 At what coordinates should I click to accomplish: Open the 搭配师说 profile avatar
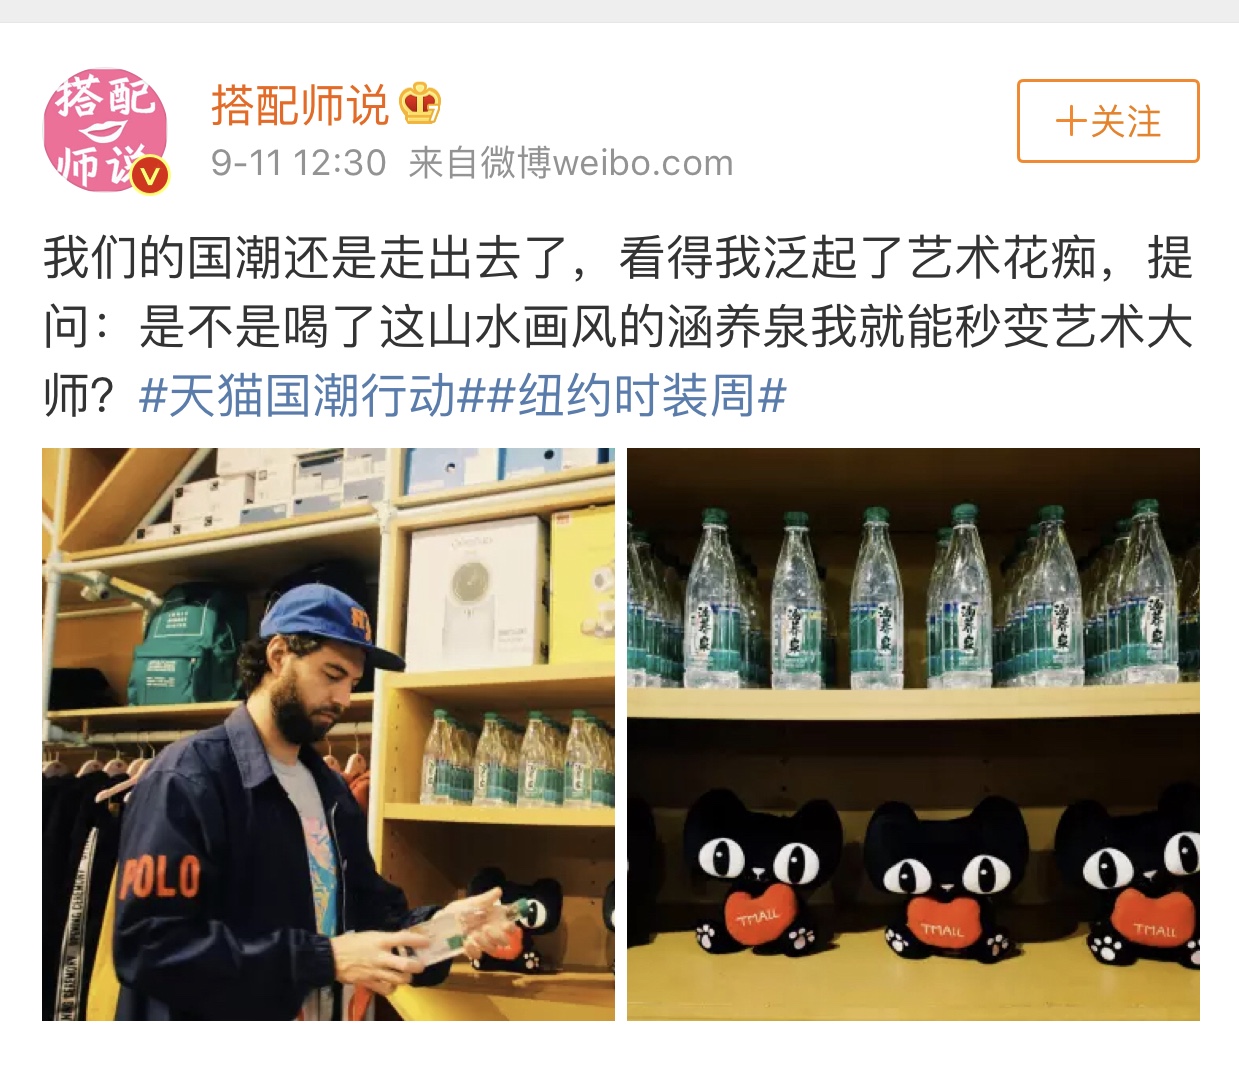pos(105,130)
